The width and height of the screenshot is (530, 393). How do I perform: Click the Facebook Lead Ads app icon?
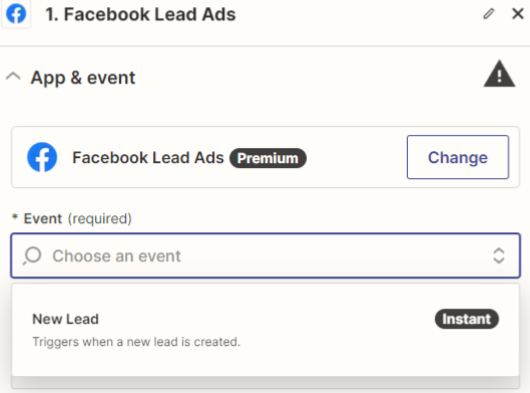coord(42,157)
